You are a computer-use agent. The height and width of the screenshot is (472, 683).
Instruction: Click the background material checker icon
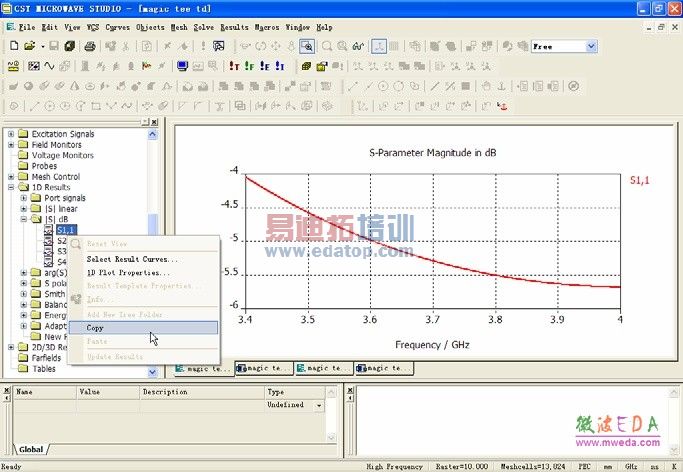click(x=34, y=66)
